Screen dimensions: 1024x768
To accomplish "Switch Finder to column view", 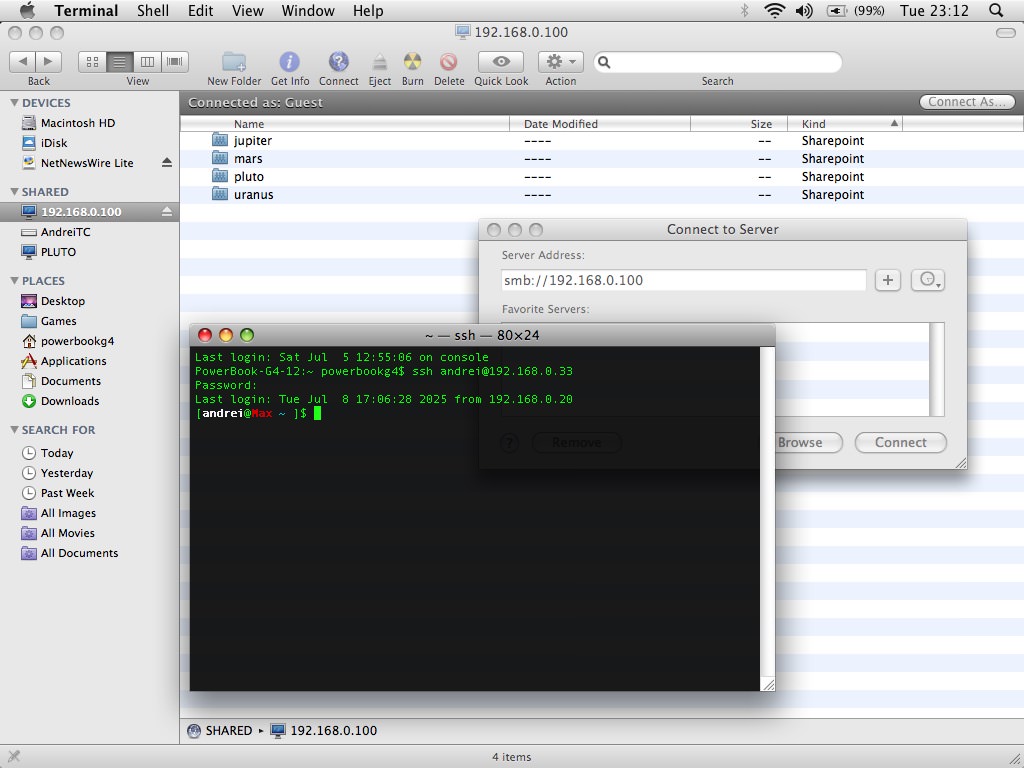I will tap(148, 61).
